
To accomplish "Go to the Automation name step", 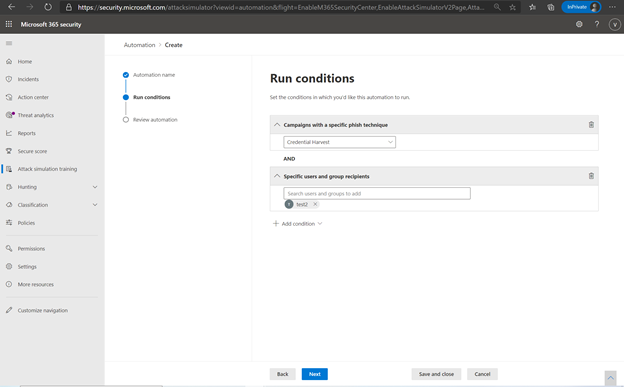I will click(154, 75).
